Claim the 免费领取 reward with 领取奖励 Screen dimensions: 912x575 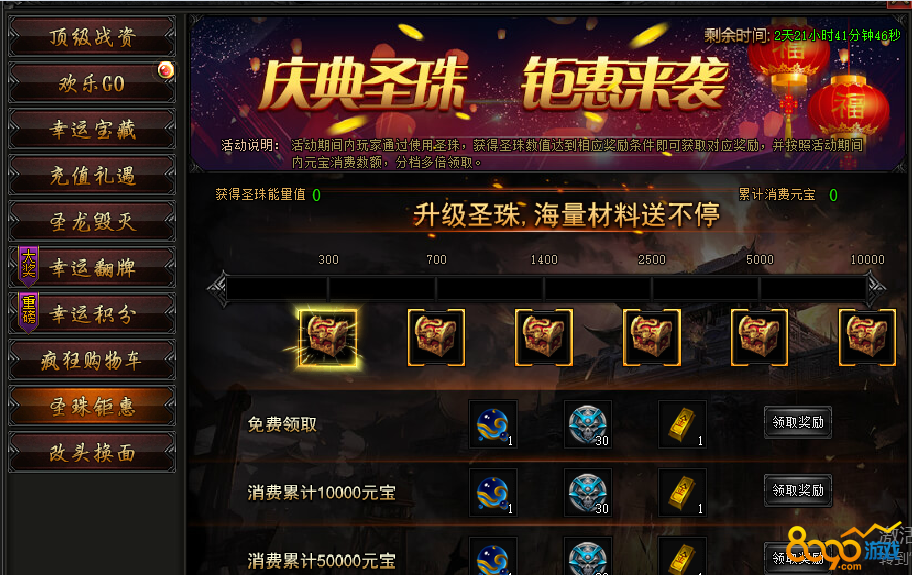click(x=798, y=423)
